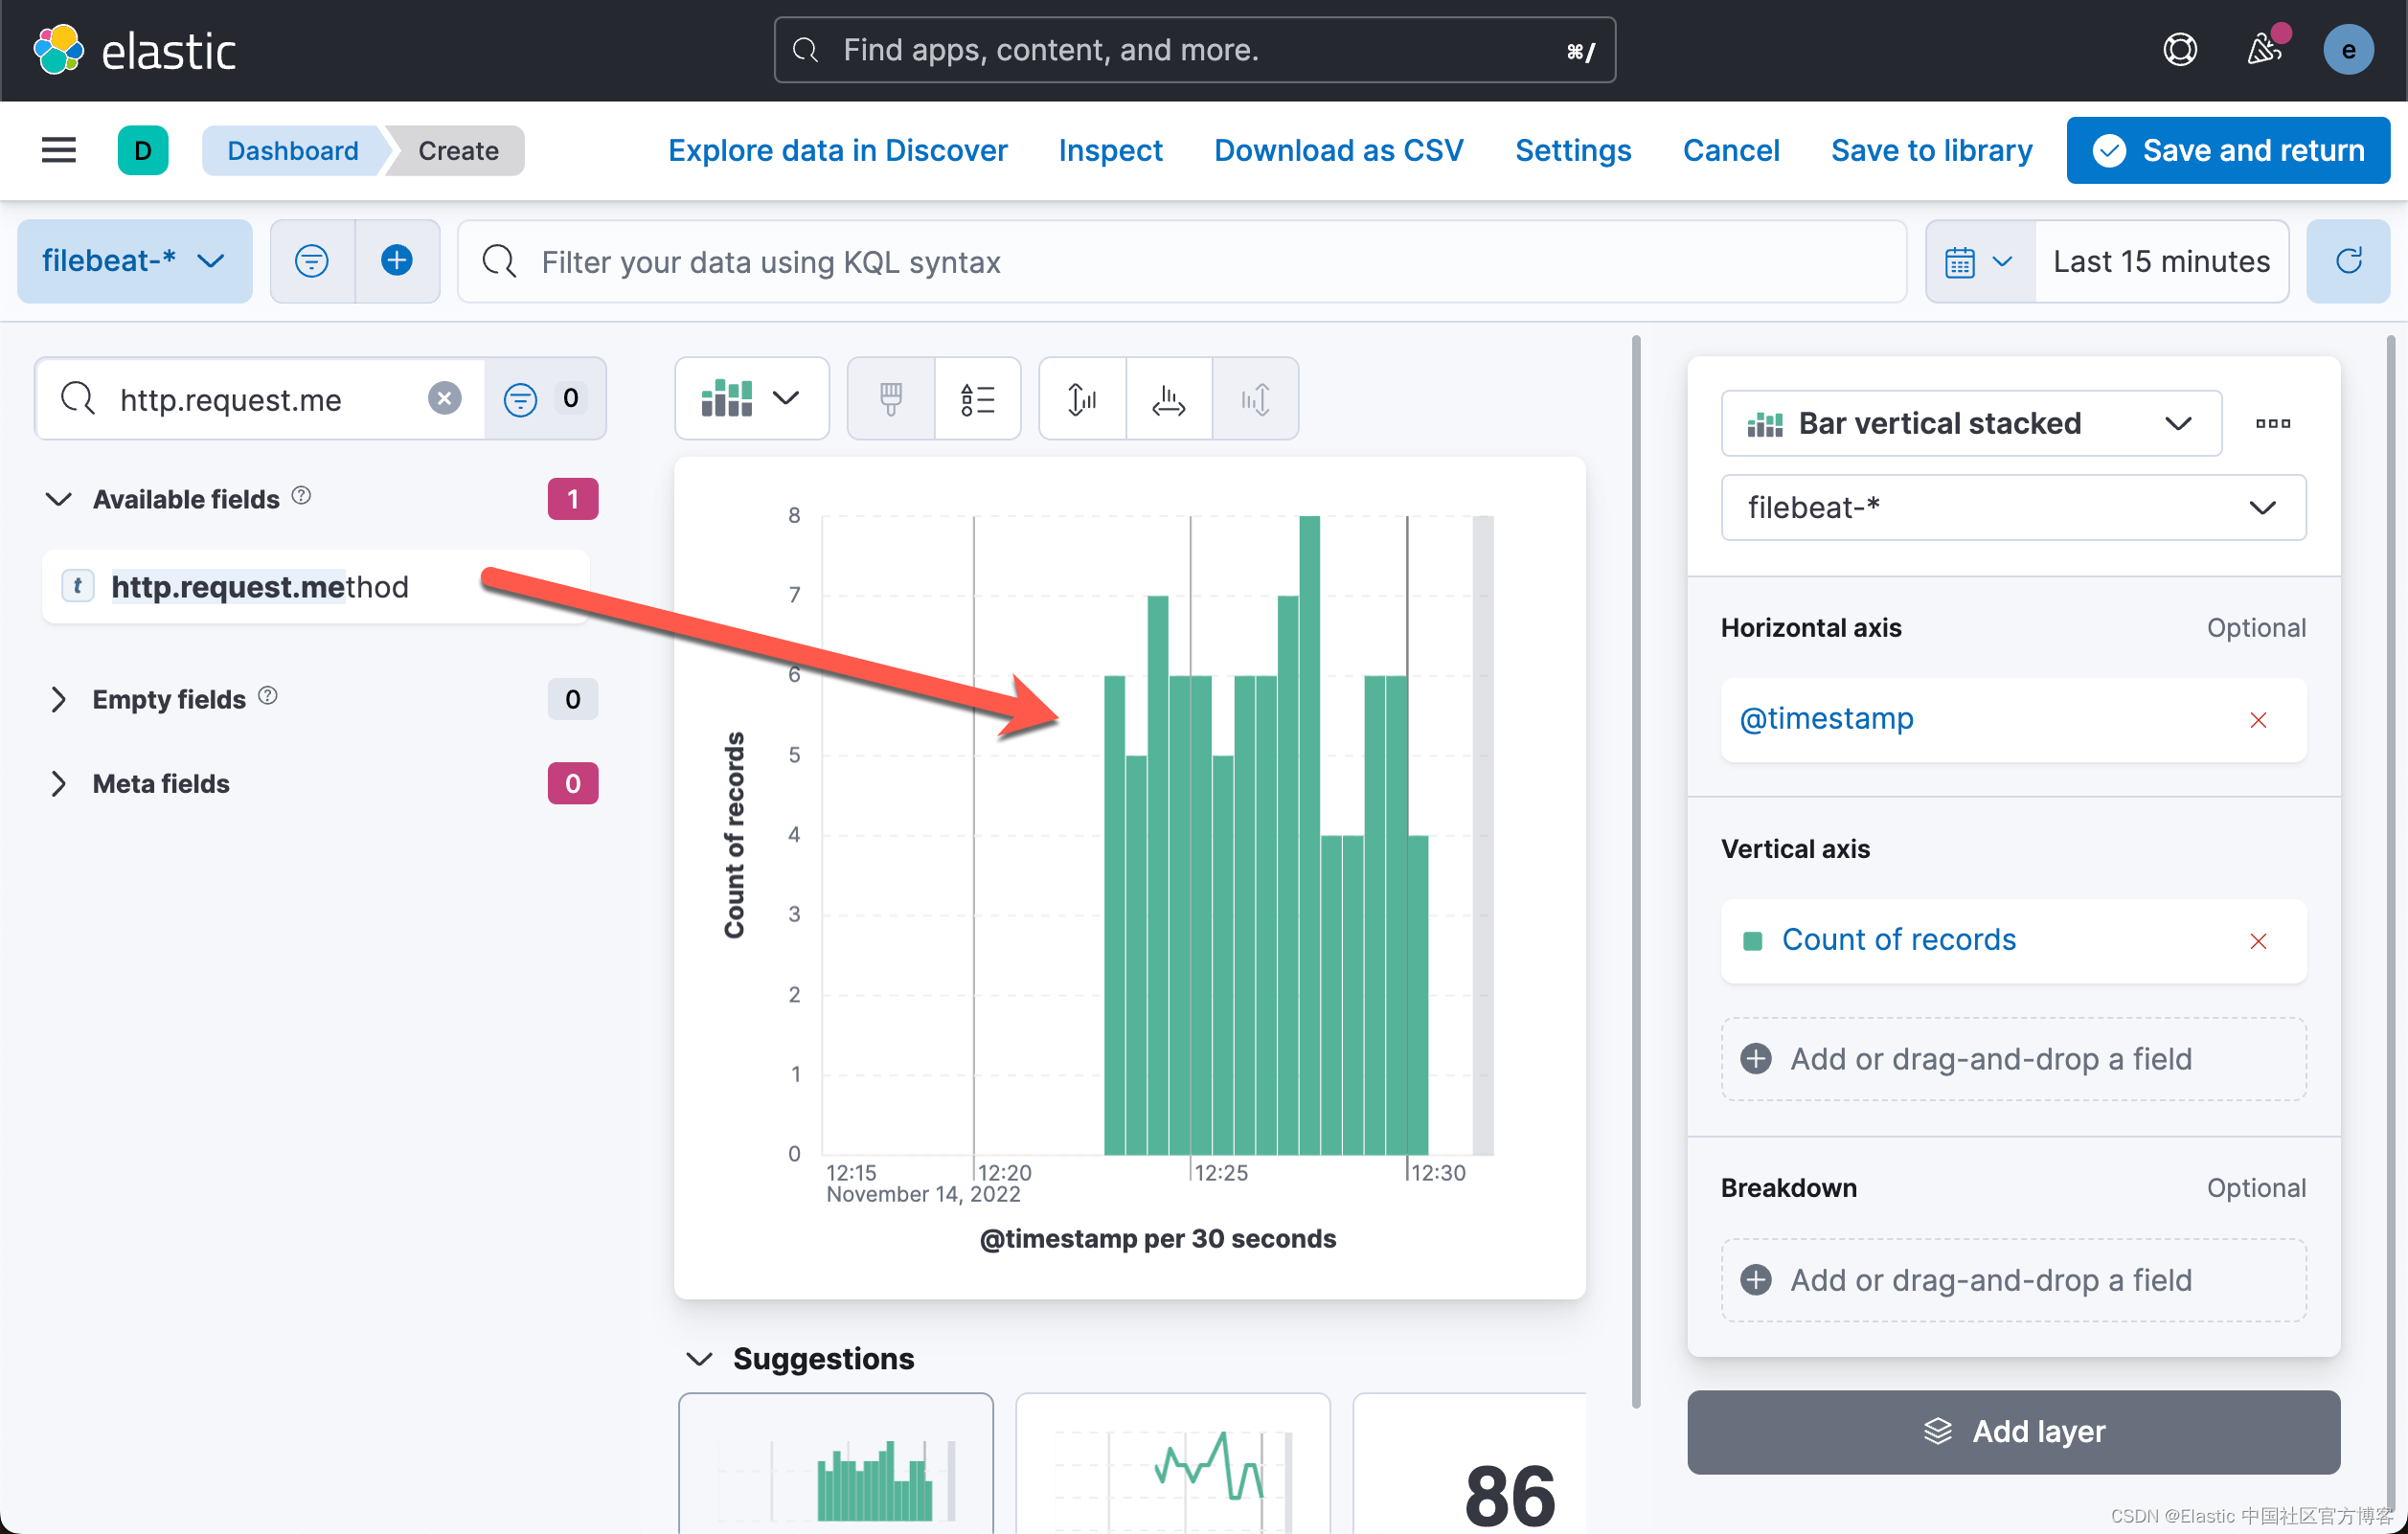Go to the Dashboard breadcrumb

click(x=292, y=150)
